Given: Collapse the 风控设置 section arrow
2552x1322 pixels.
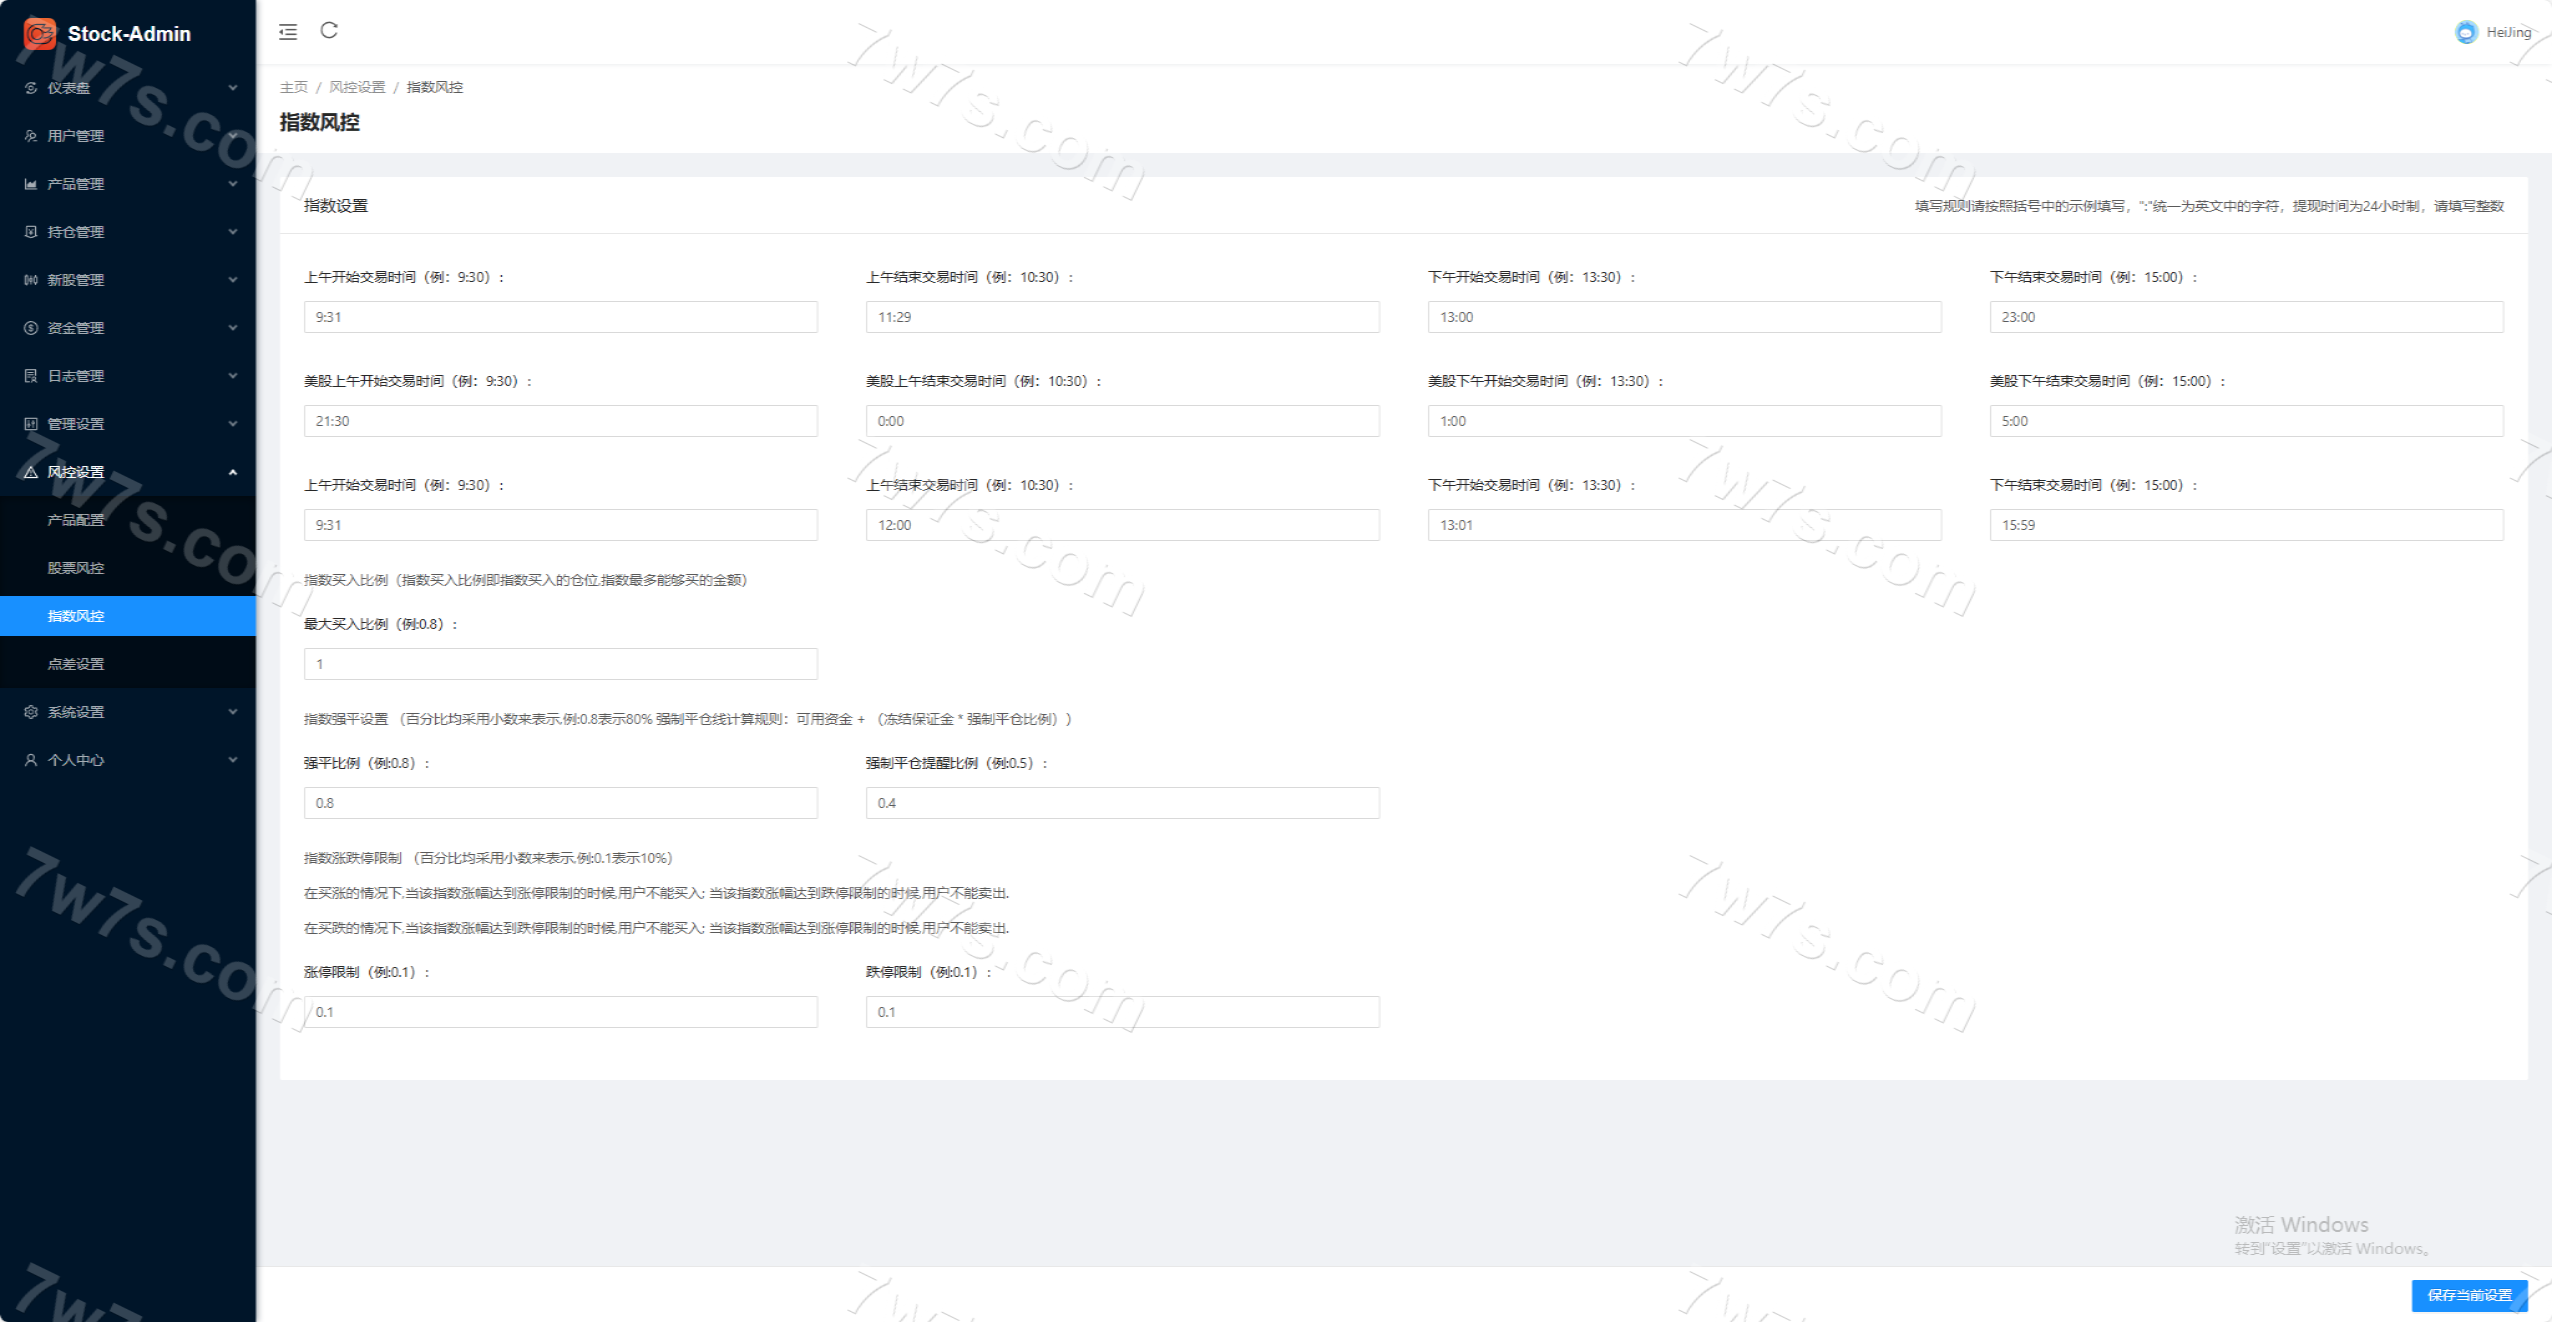Looking at the screenshot, I should [233, 472].
